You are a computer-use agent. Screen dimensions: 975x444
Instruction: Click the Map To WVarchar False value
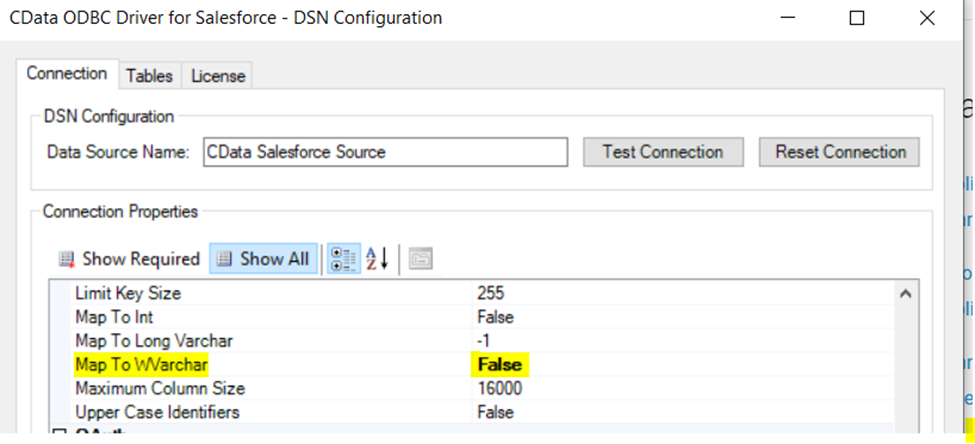tap(499, 365)
